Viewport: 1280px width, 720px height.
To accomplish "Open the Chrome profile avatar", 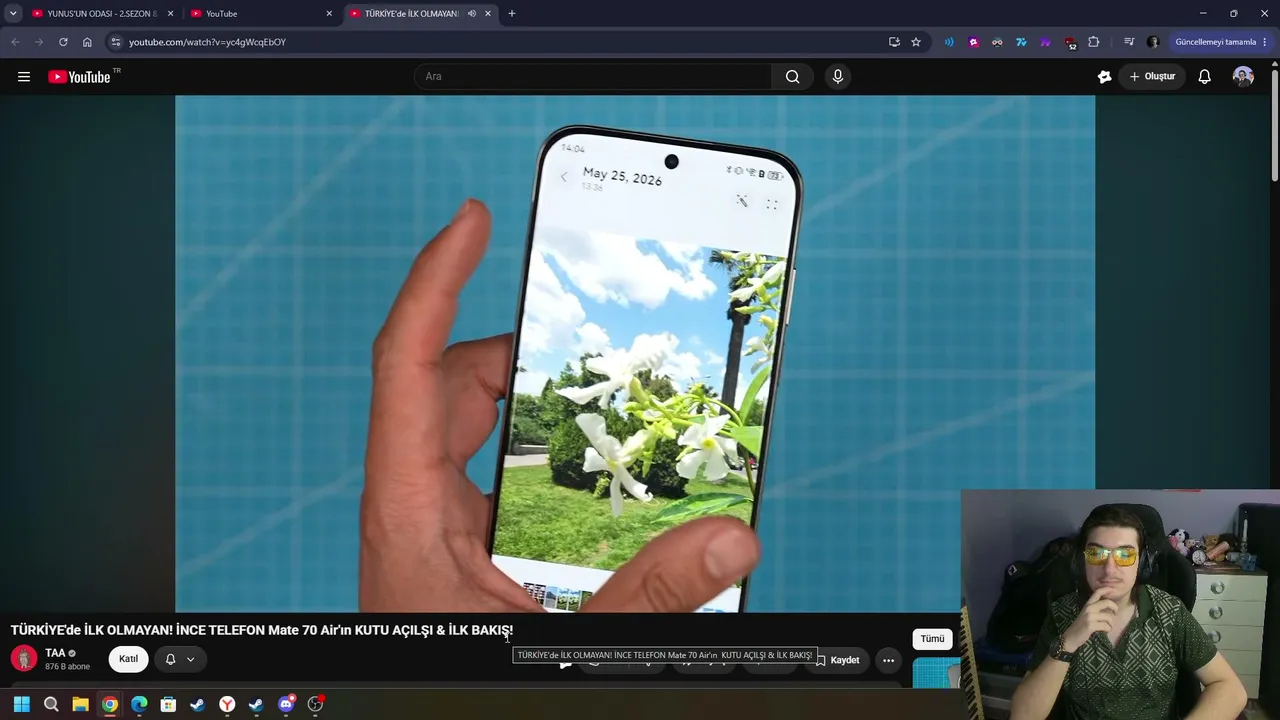I will click(x=1153, y=42).
